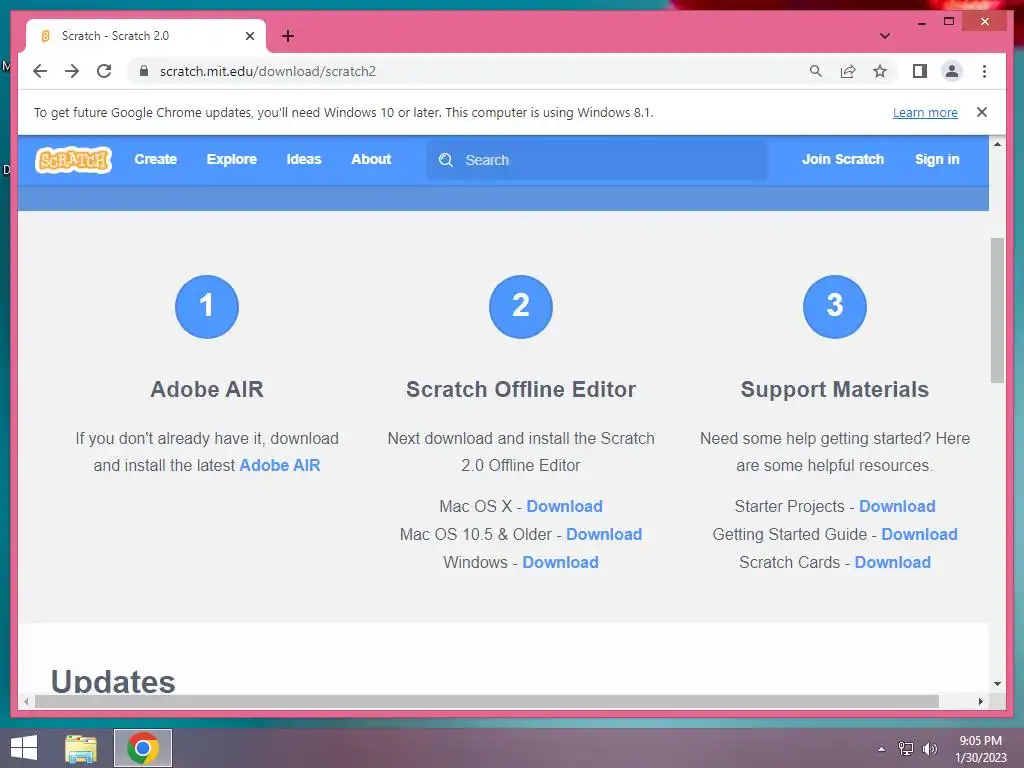Click the Support Materials heading
This screenshot has height=768, width=1024.
coord(835,390)
